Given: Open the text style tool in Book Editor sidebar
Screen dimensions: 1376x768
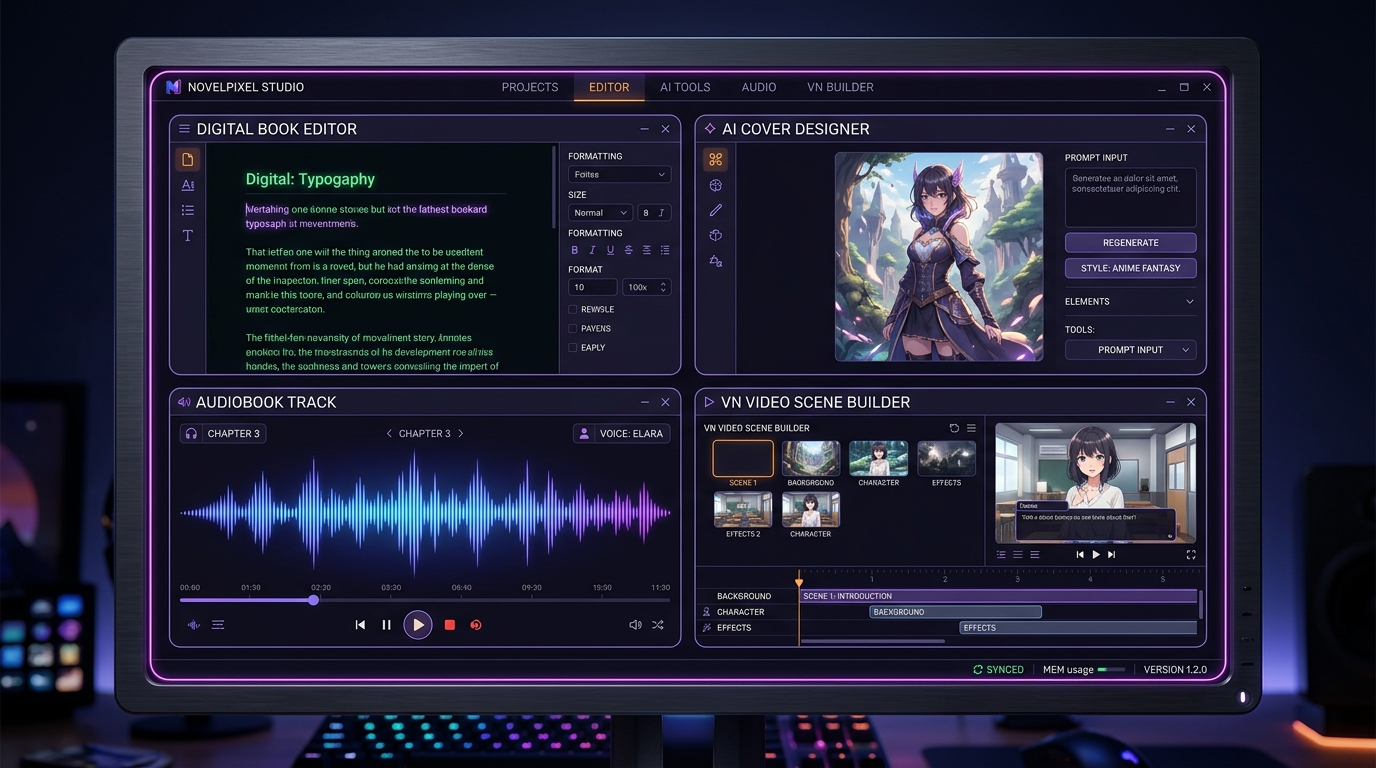Looking at the screenshot, I should point(187,185).
